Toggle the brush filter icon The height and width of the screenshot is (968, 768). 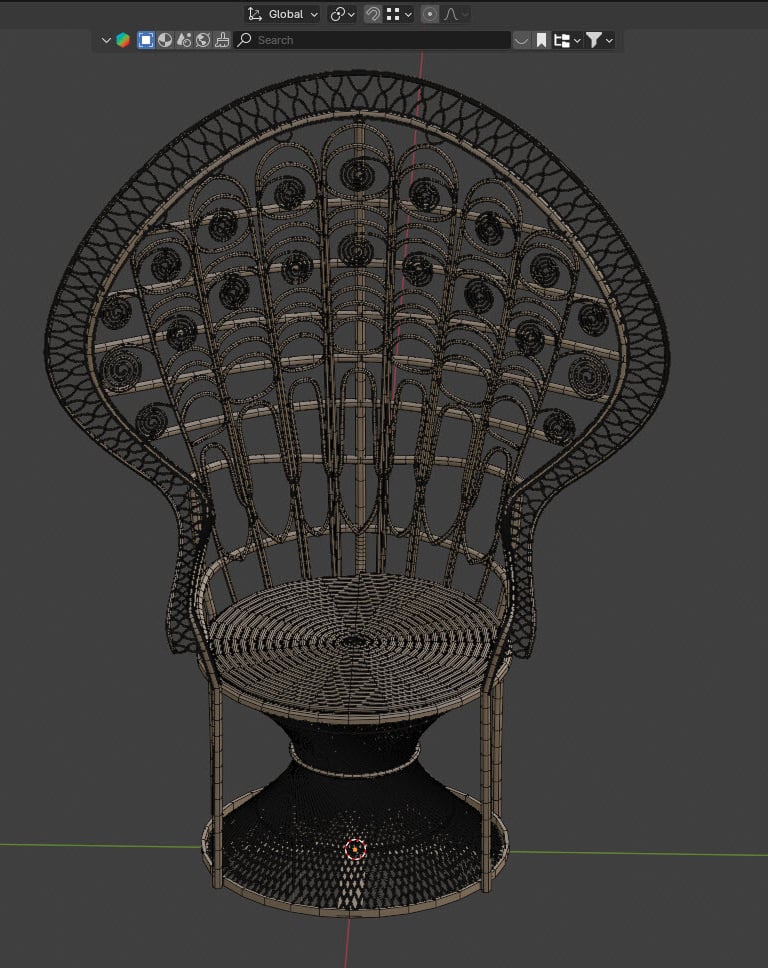pyautogui.click(x=222, y=40)
